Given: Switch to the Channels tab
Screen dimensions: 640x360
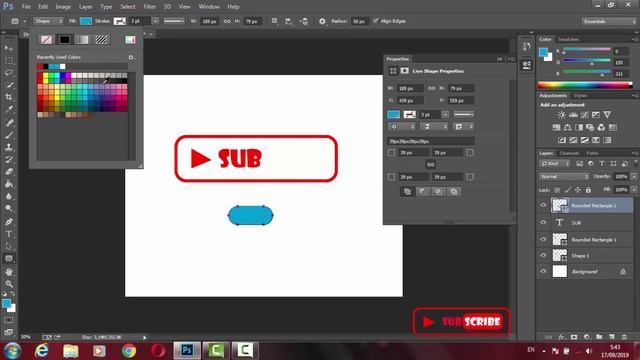Looking at the screenshot, I should click(x=569, y=153).
